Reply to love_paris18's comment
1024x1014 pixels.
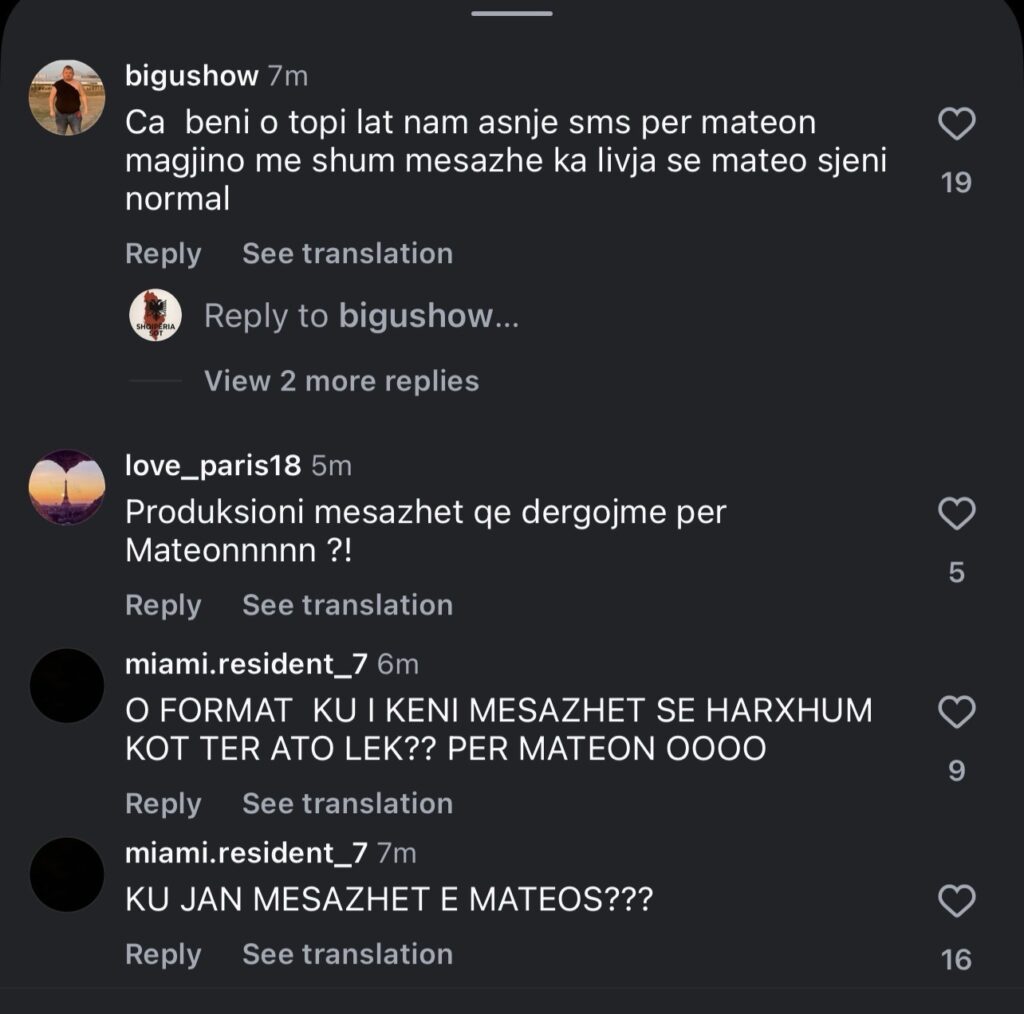(x=163, y=606)
